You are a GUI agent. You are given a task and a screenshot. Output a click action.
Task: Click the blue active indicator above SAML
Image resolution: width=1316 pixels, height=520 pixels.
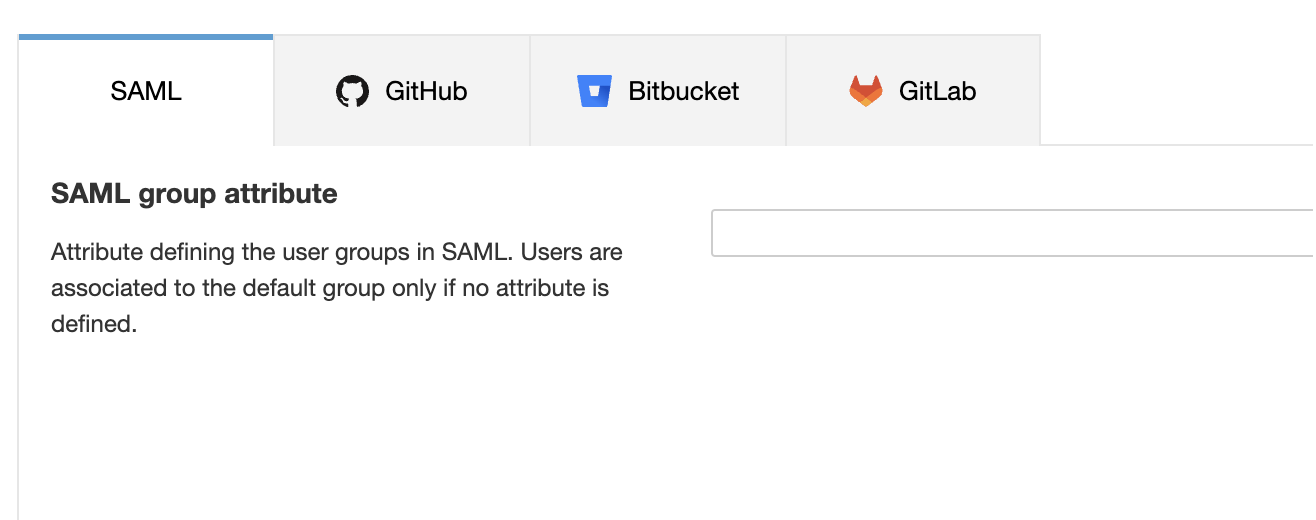pos(146,37)
